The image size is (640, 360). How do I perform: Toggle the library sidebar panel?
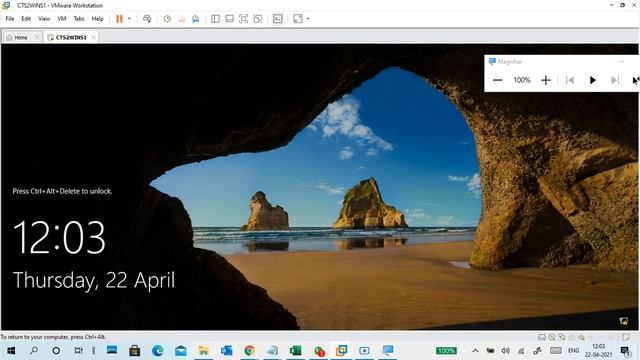pyautogui.click(x=216, y=19)
